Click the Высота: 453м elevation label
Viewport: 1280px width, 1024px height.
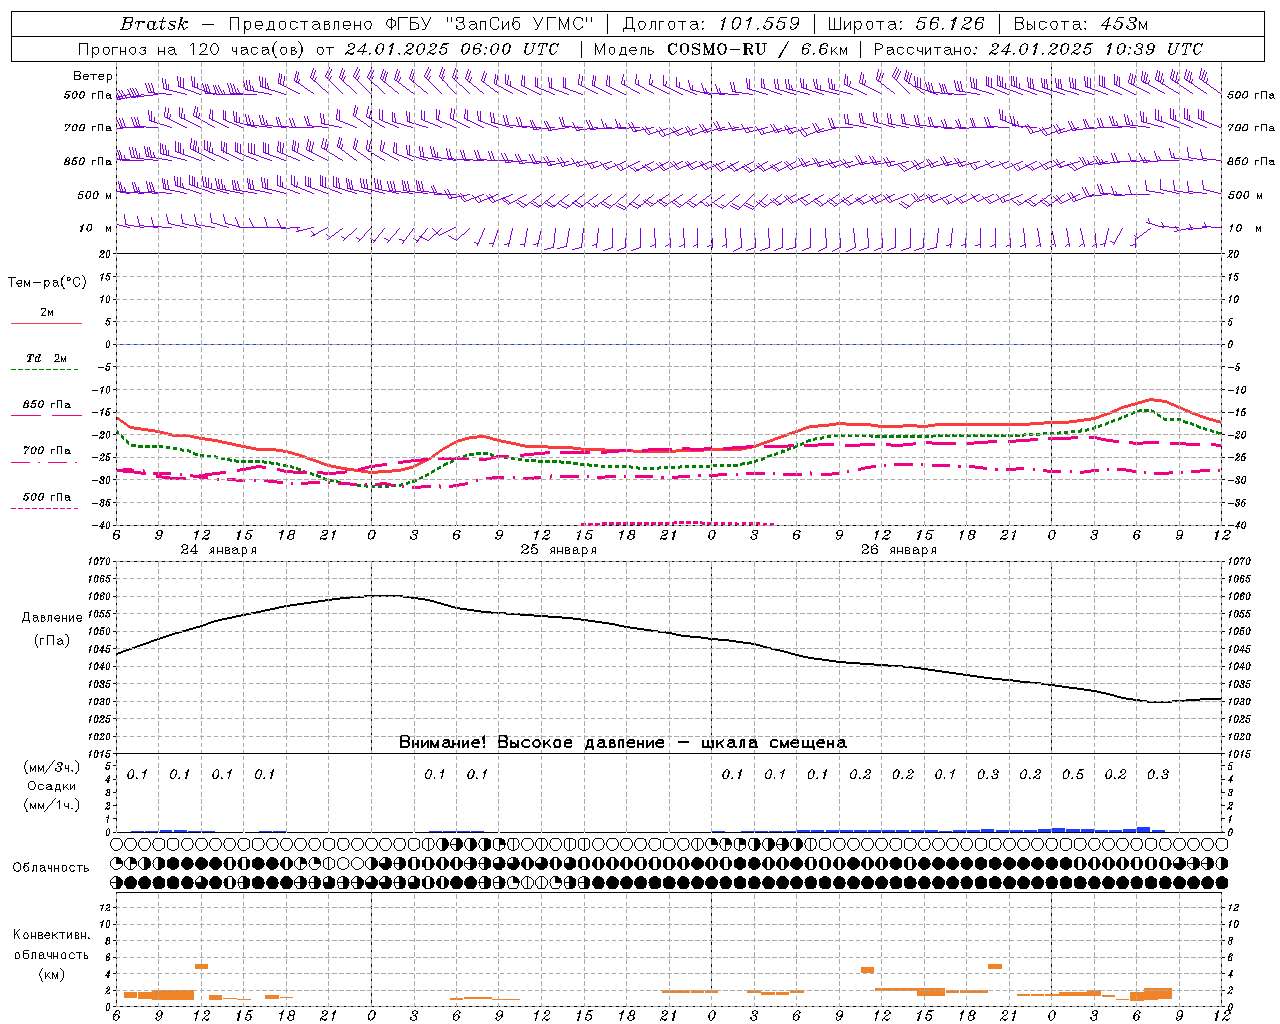coord(1081,24)
